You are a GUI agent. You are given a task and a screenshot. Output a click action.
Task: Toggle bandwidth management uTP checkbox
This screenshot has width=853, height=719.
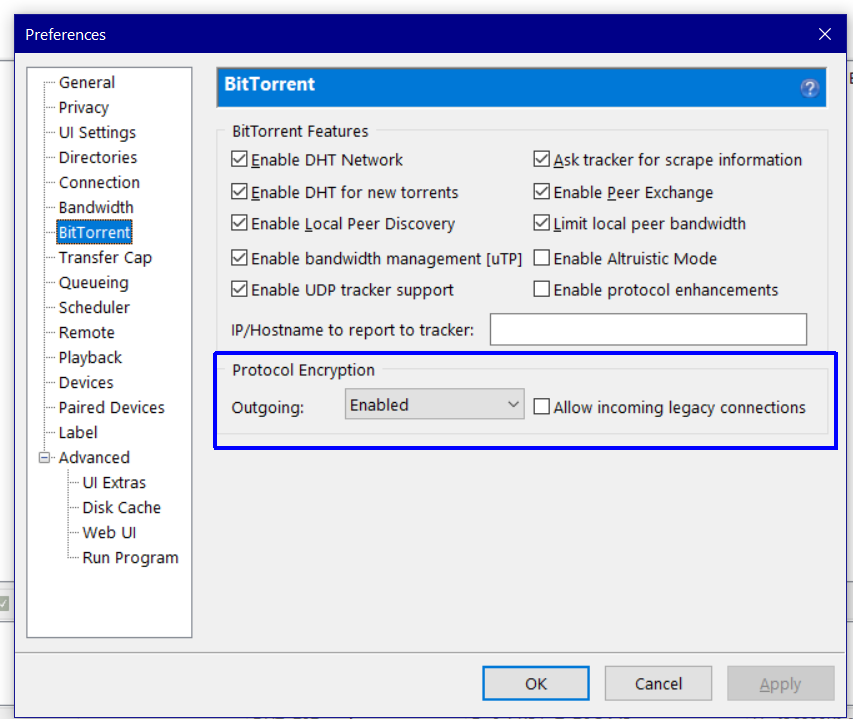tap(239, 258)
